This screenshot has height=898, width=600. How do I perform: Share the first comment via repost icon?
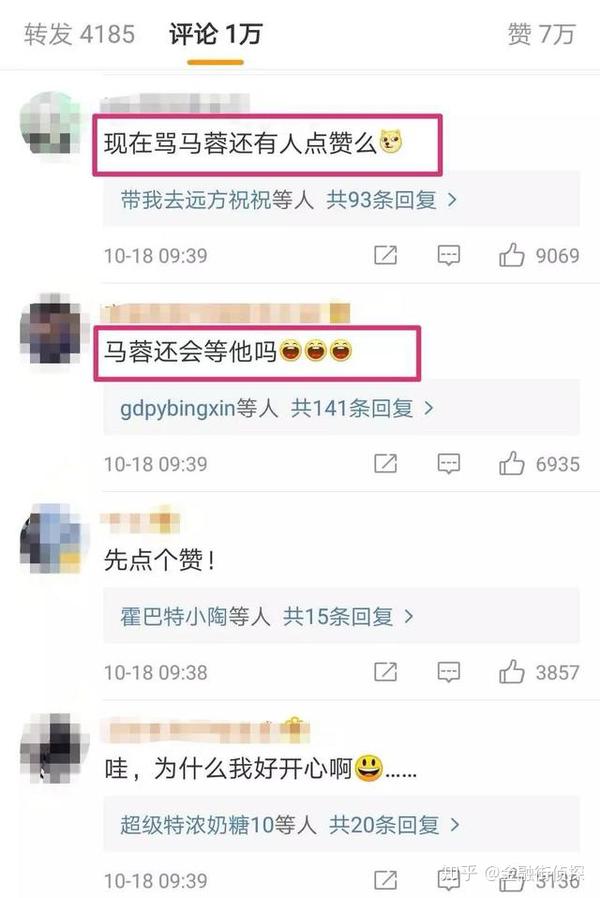(x=385, y=255)
